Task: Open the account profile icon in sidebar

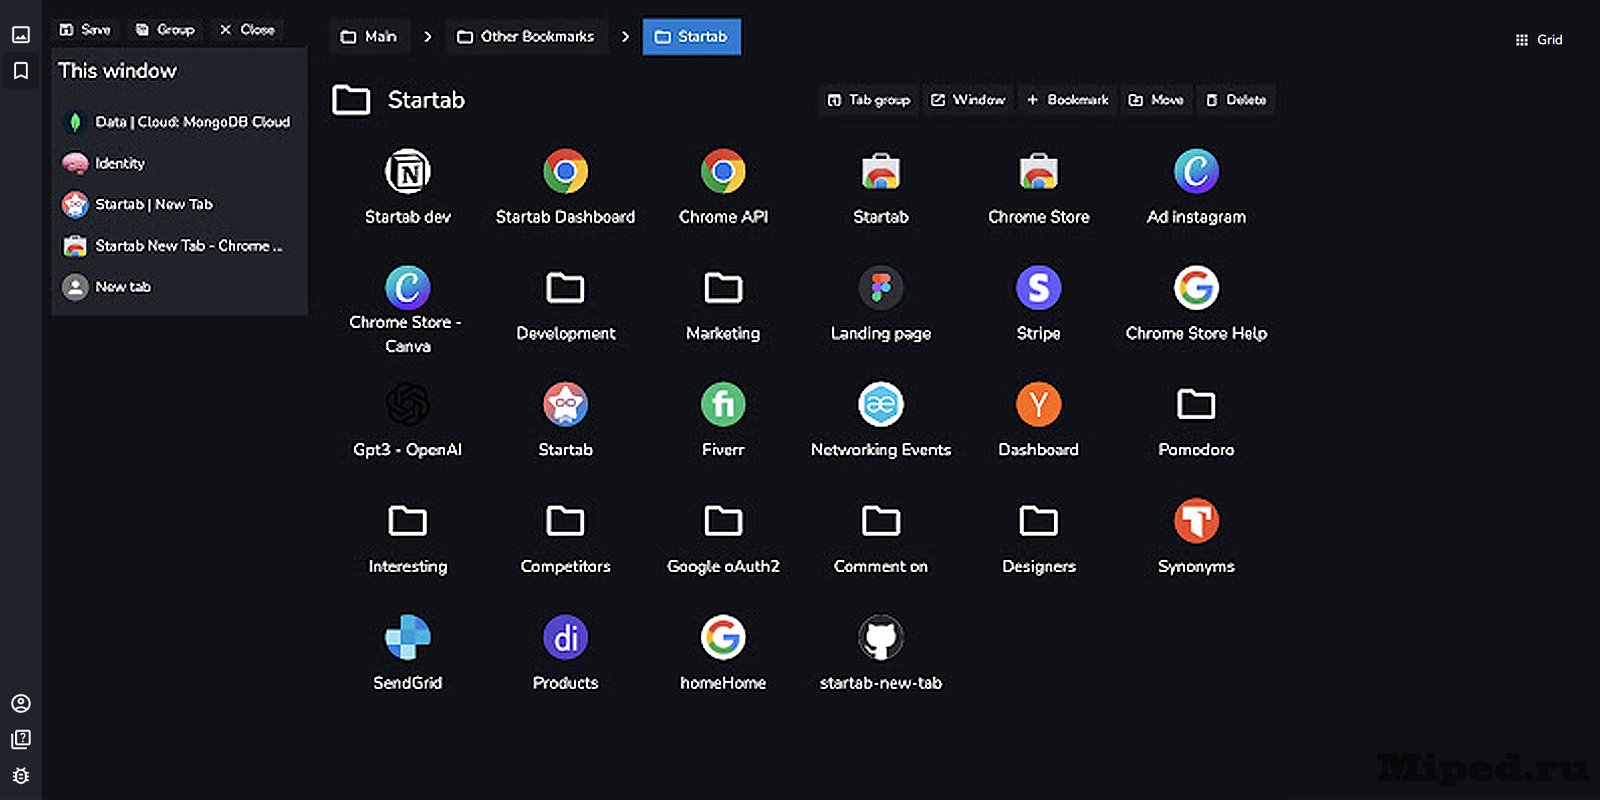Action: click(x=21, y=704)
